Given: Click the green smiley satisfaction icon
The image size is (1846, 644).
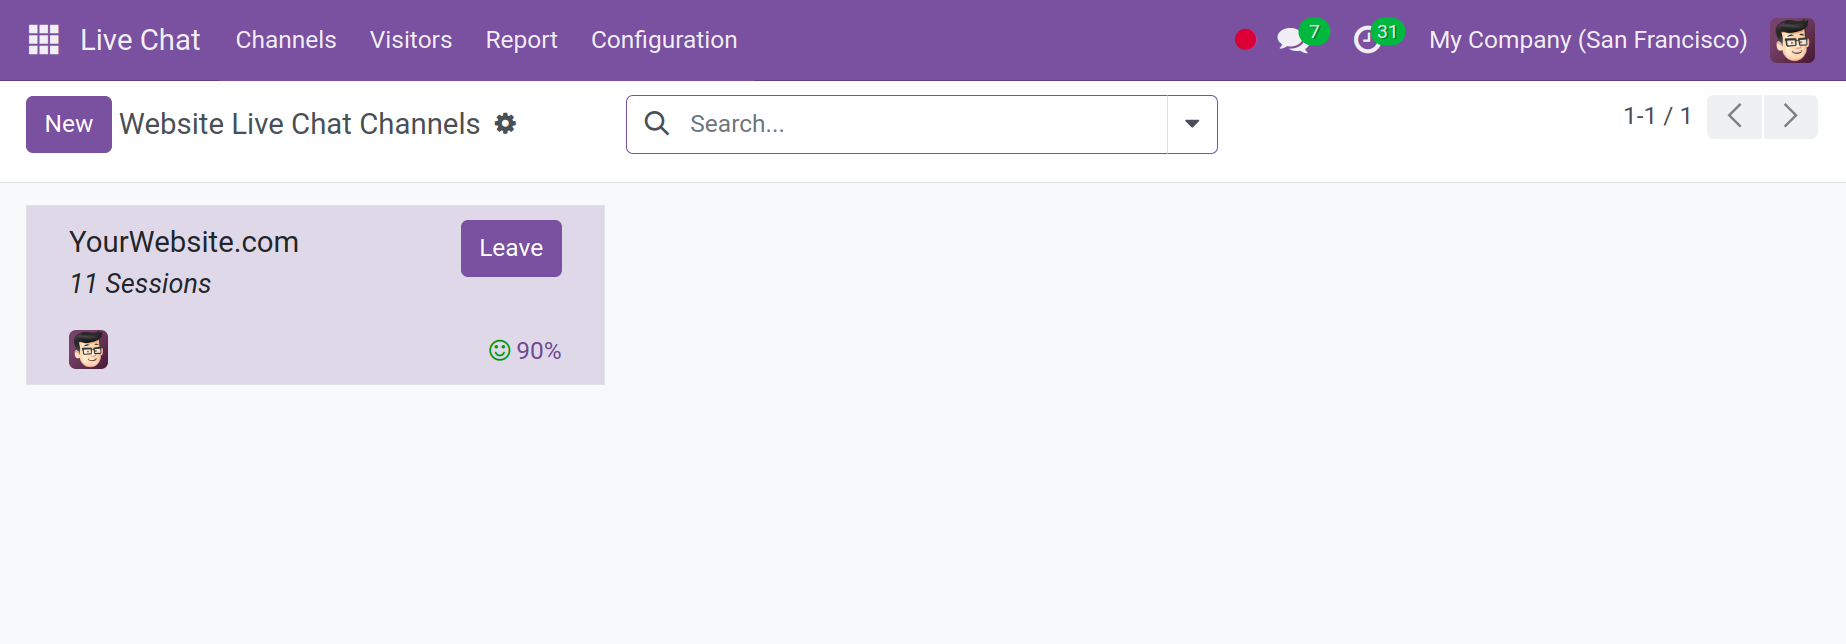Looking at the screenshot, I should [499, 350].
